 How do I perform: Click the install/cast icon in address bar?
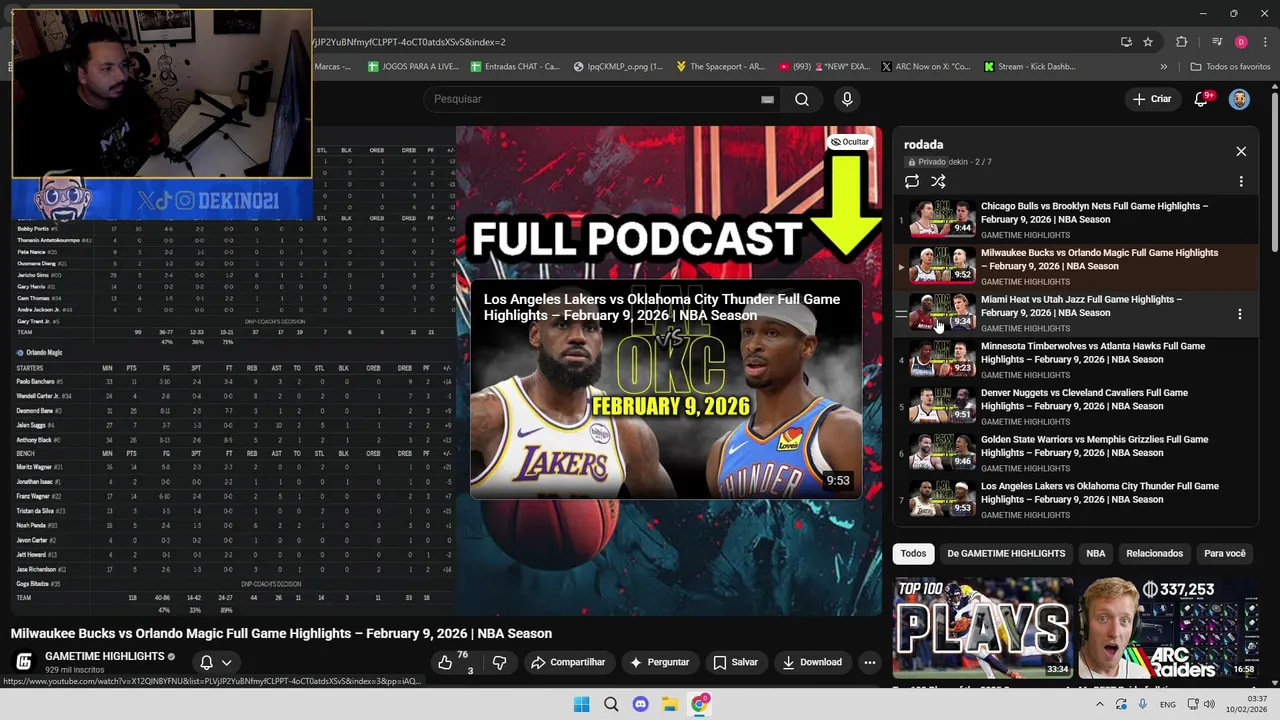click(x=1126, y=42)
